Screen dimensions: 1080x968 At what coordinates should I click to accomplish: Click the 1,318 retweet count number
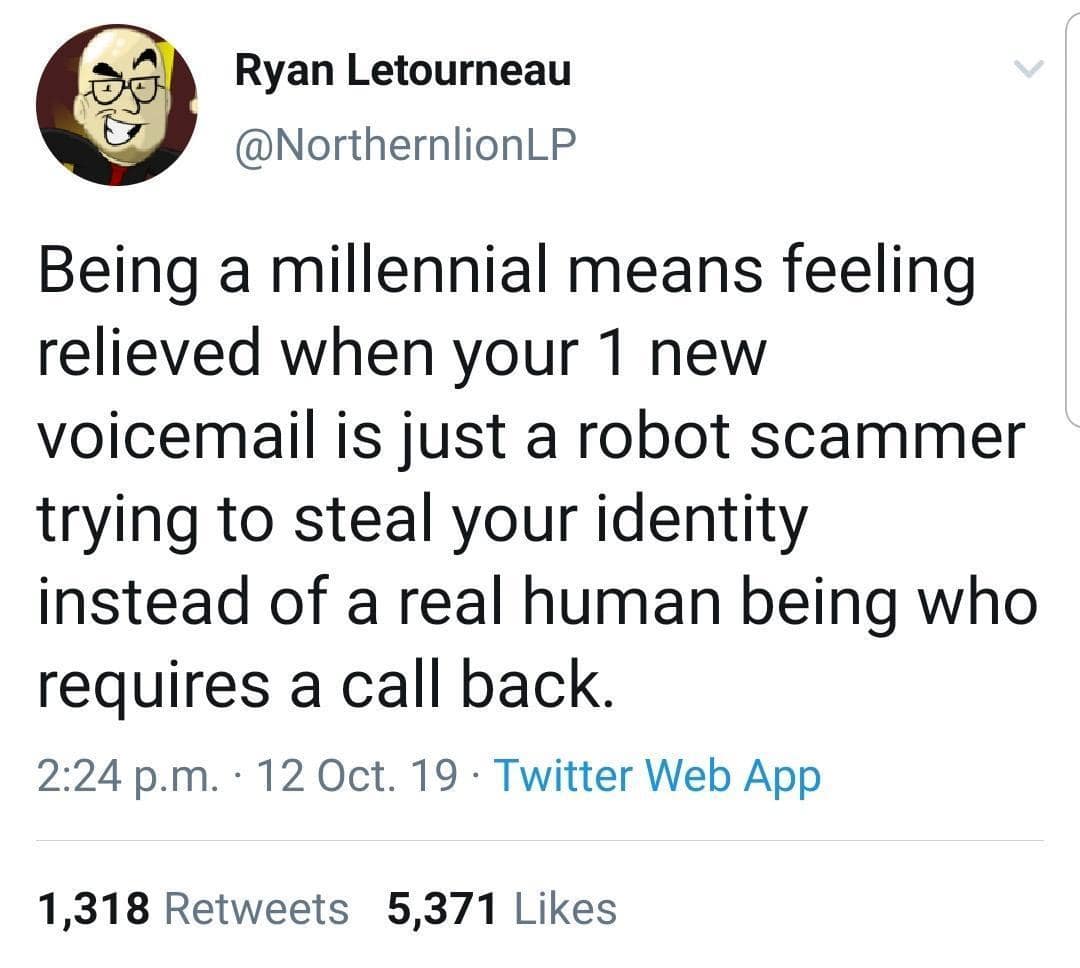[94, 909]
